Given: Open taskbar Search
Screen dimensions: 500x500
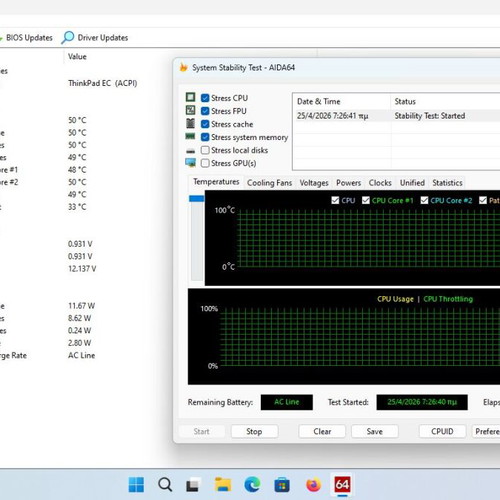Looking at the screenshot, I should (165, 485).
